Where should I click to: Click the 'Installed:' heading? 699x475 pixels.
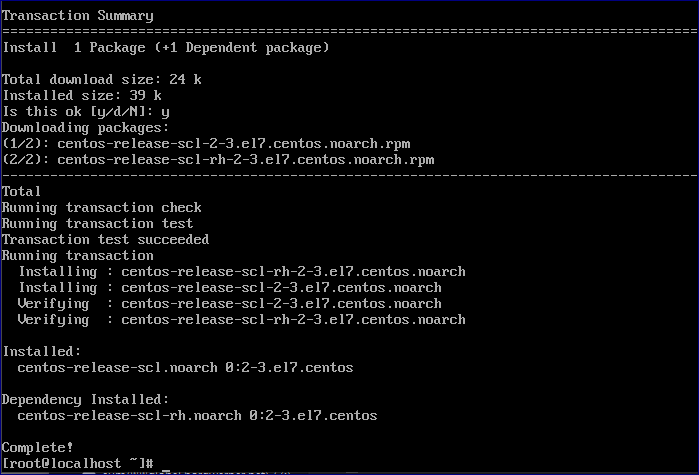pos(41,352)
